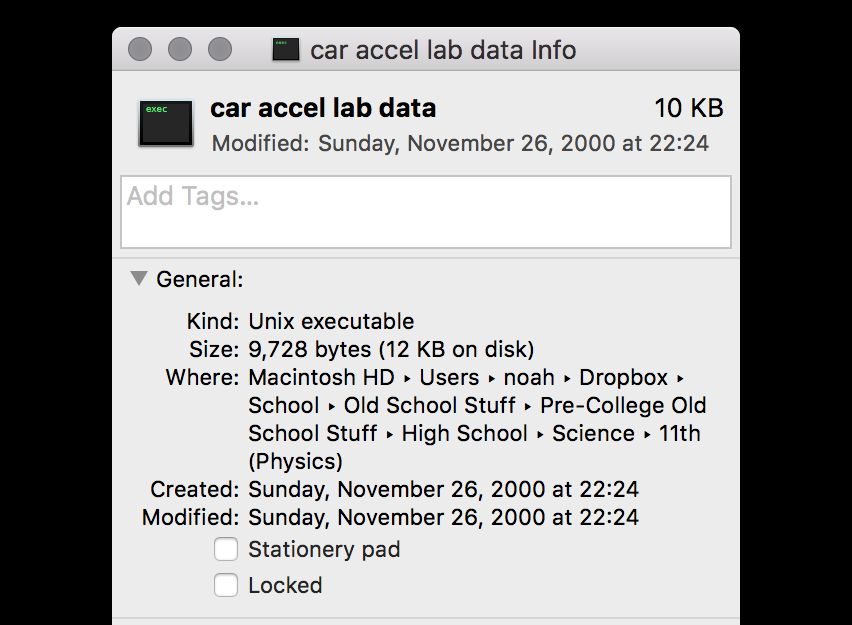852x625 pixels.
Task: Minimize the Info window
Action: tap(180, 49)
